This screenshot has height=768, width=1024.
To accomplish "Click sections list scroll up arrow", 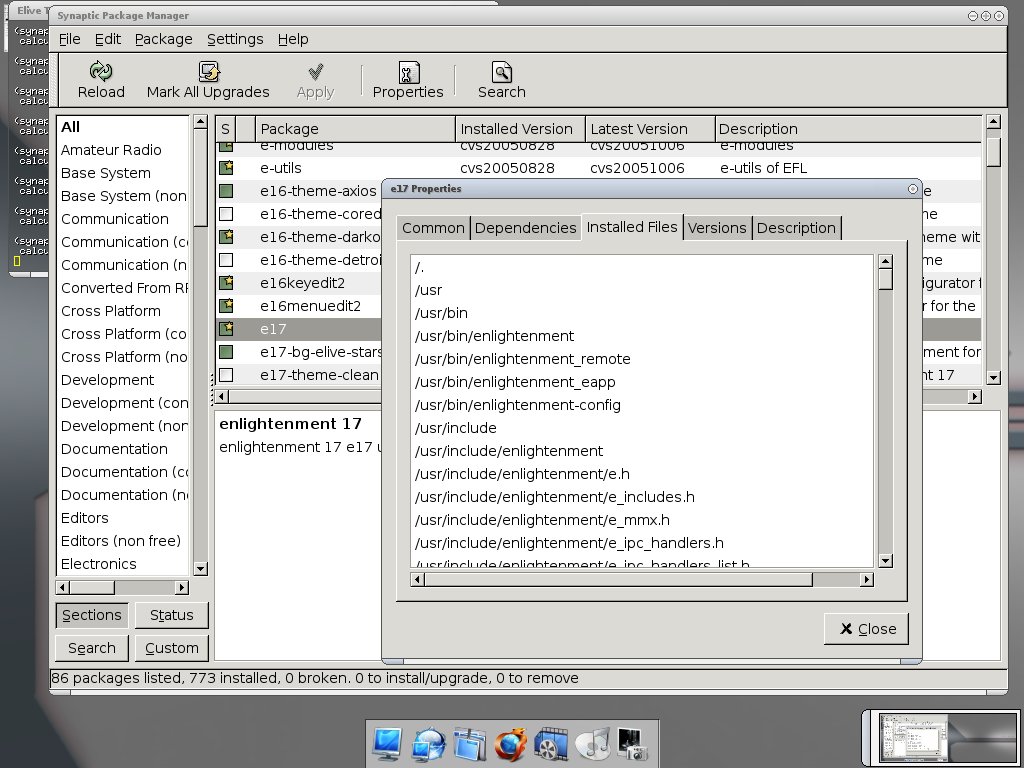I will tap(200, 122).
